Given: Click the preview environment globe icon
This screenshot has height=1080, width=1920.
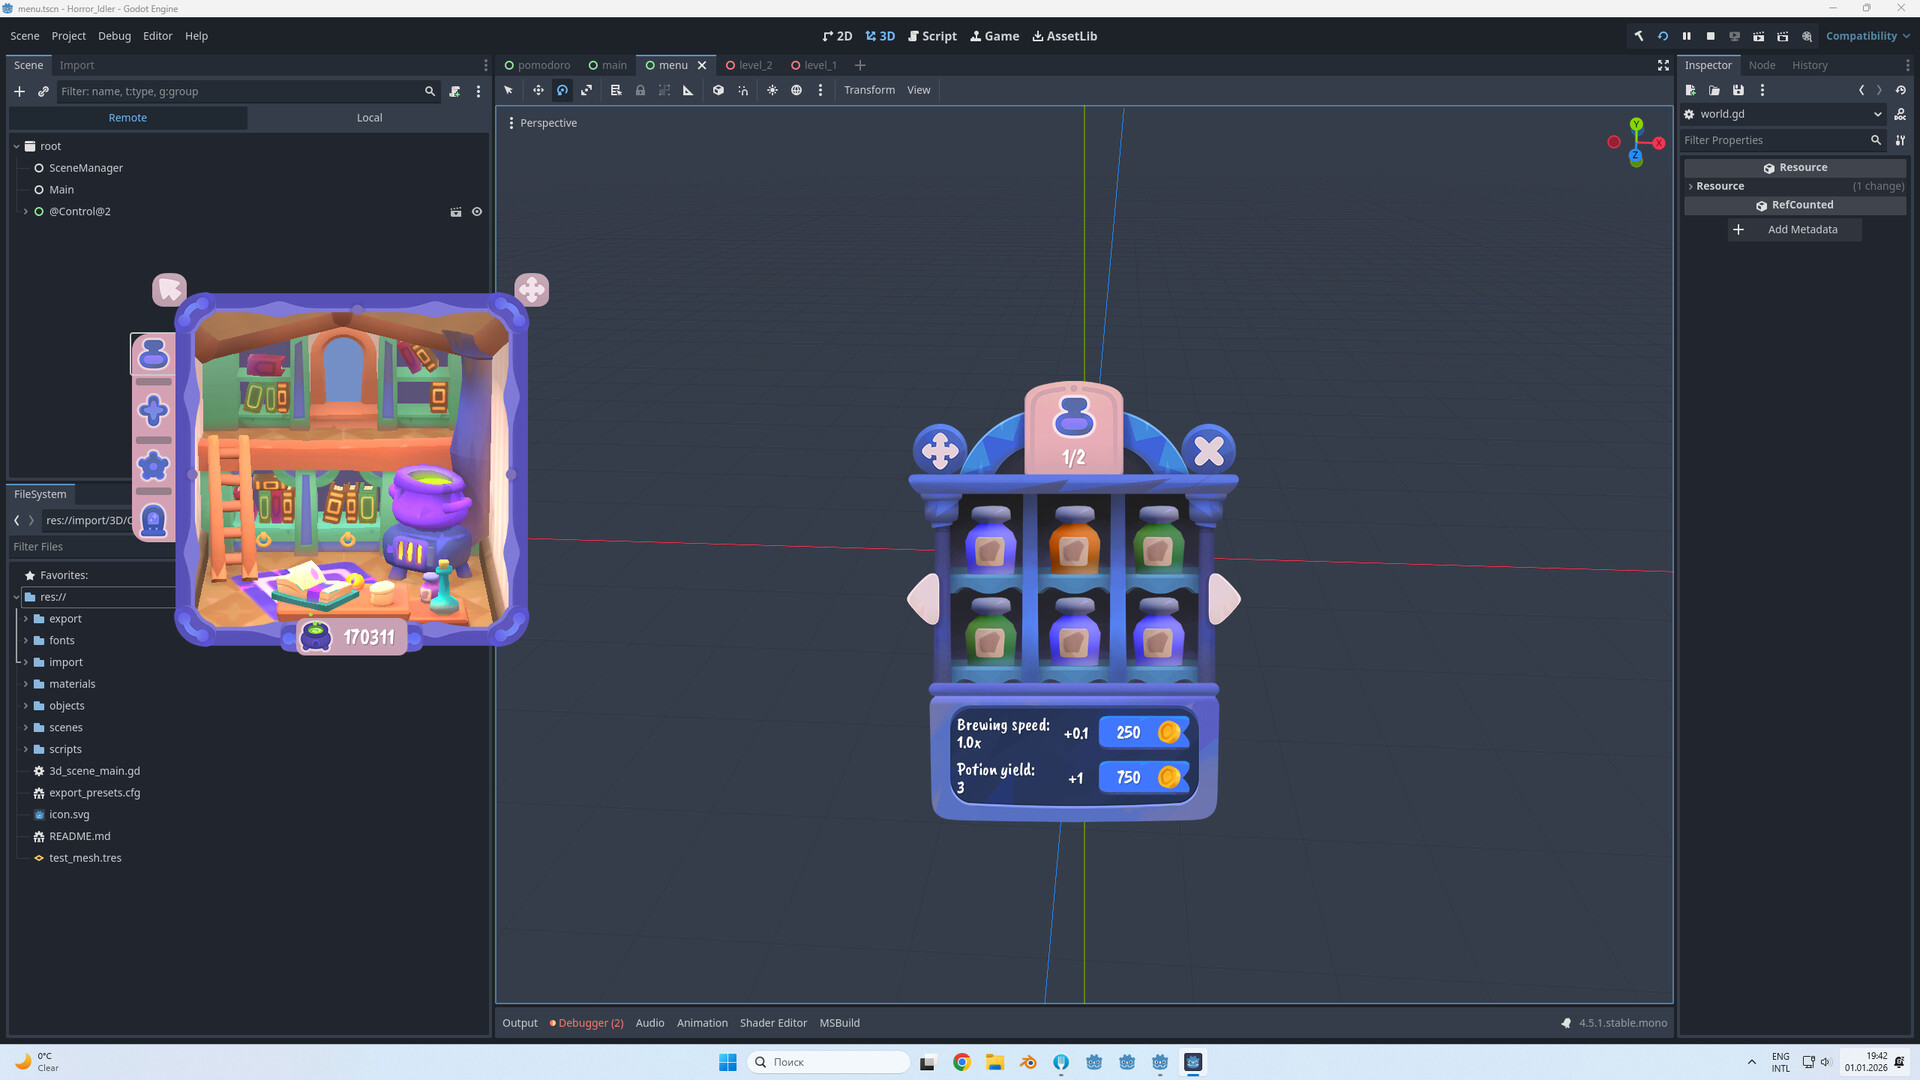Looking at the screenshot, I should point(797,90).
